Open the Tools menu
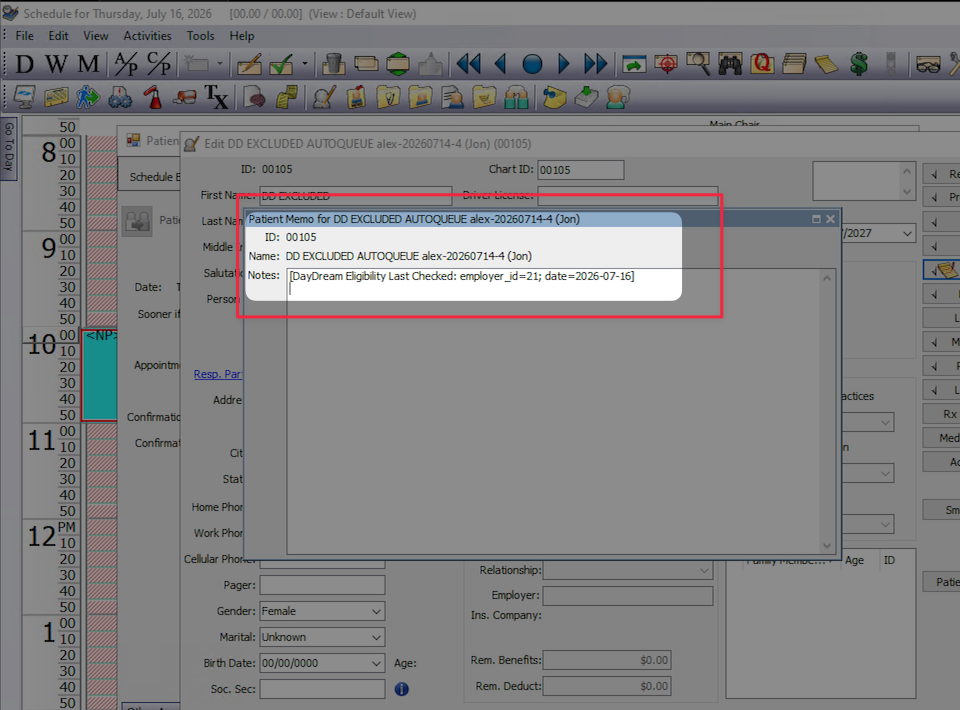Screen dimensions: 960x710 200,36
